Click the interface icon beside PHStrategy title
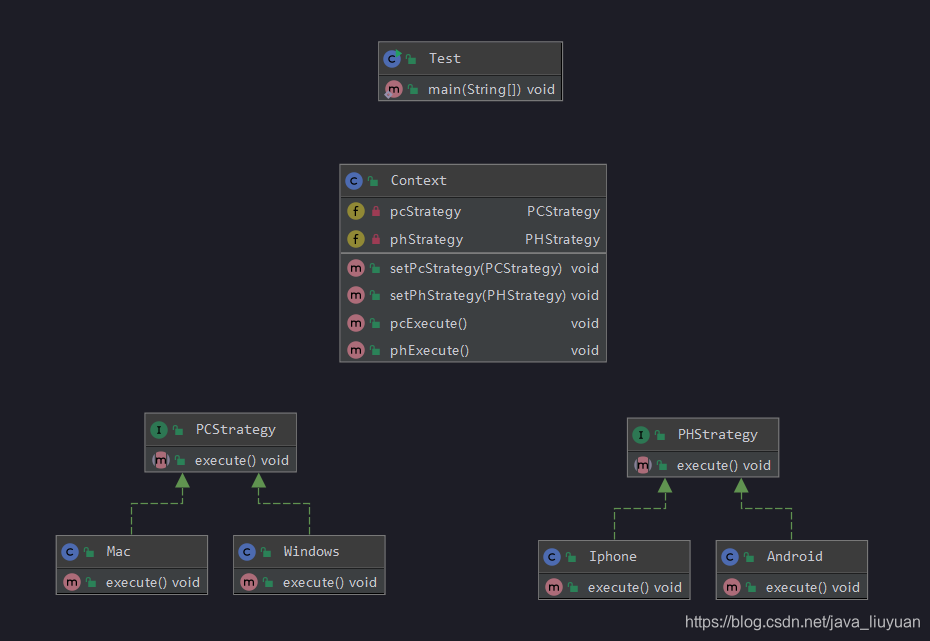This screenshot has width=930, height=641. [641, 435]
